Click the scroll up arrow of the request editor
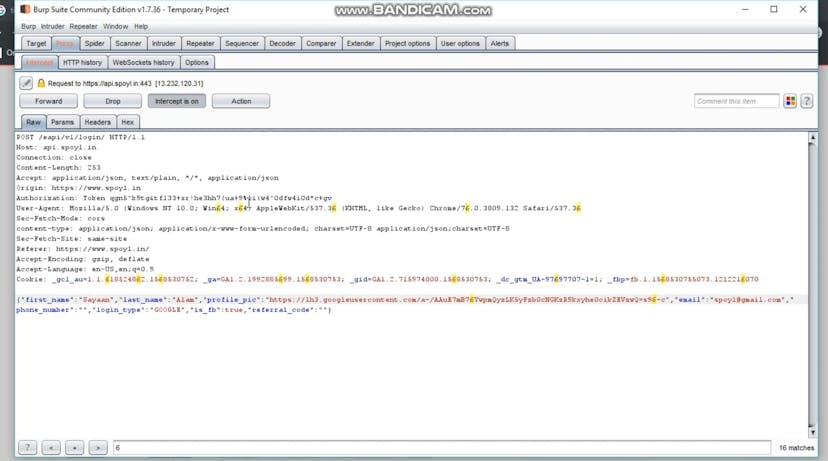This screenshot has width=828, height=461. pos(812,137)
